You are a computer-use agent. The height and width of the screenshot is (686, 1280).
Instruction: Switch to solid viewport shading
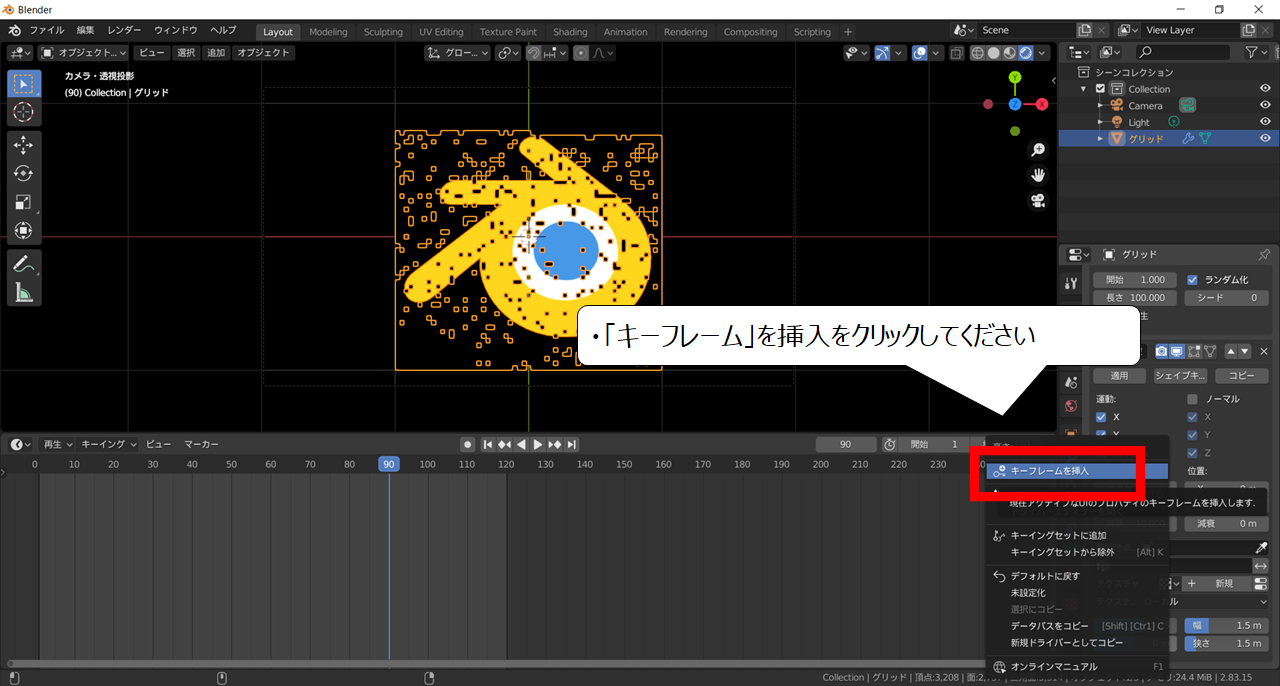(x=996, y=53)
